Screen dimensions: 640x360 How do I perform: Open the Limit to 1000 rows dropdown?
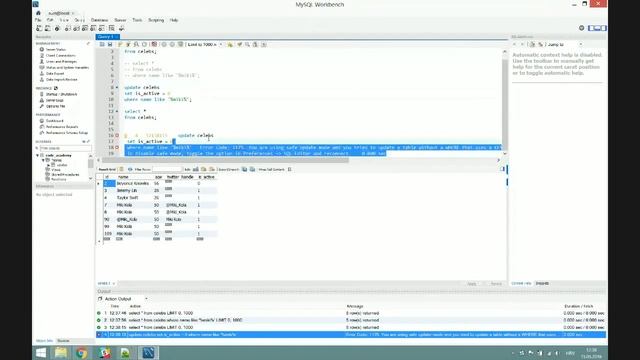tap(204, 44)
